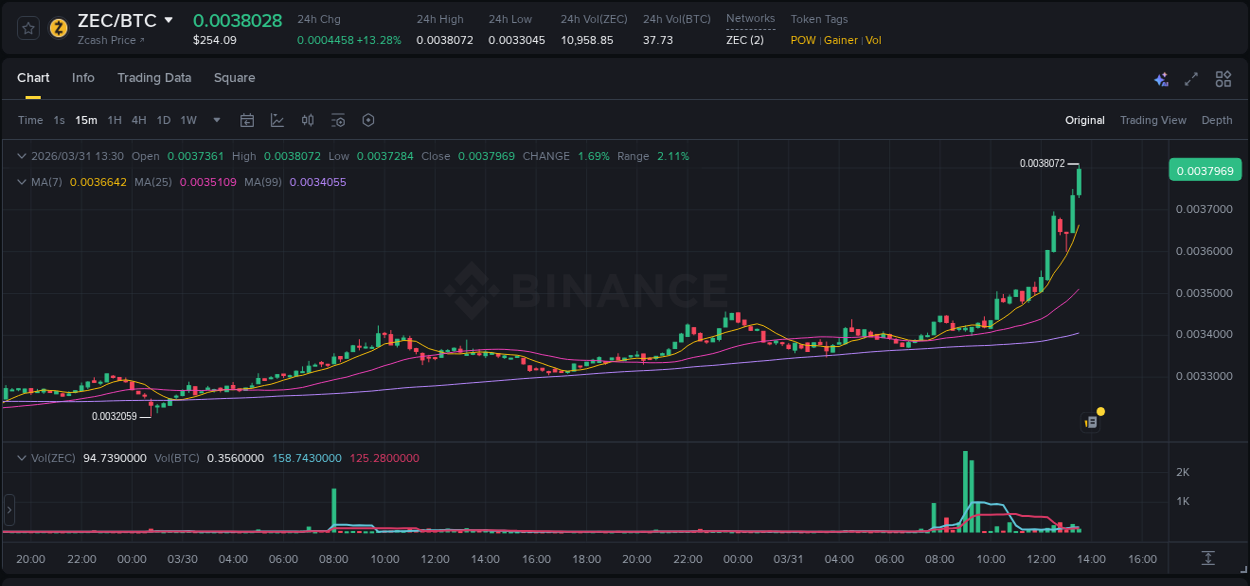Select the line chart style icon

(277, 120)
